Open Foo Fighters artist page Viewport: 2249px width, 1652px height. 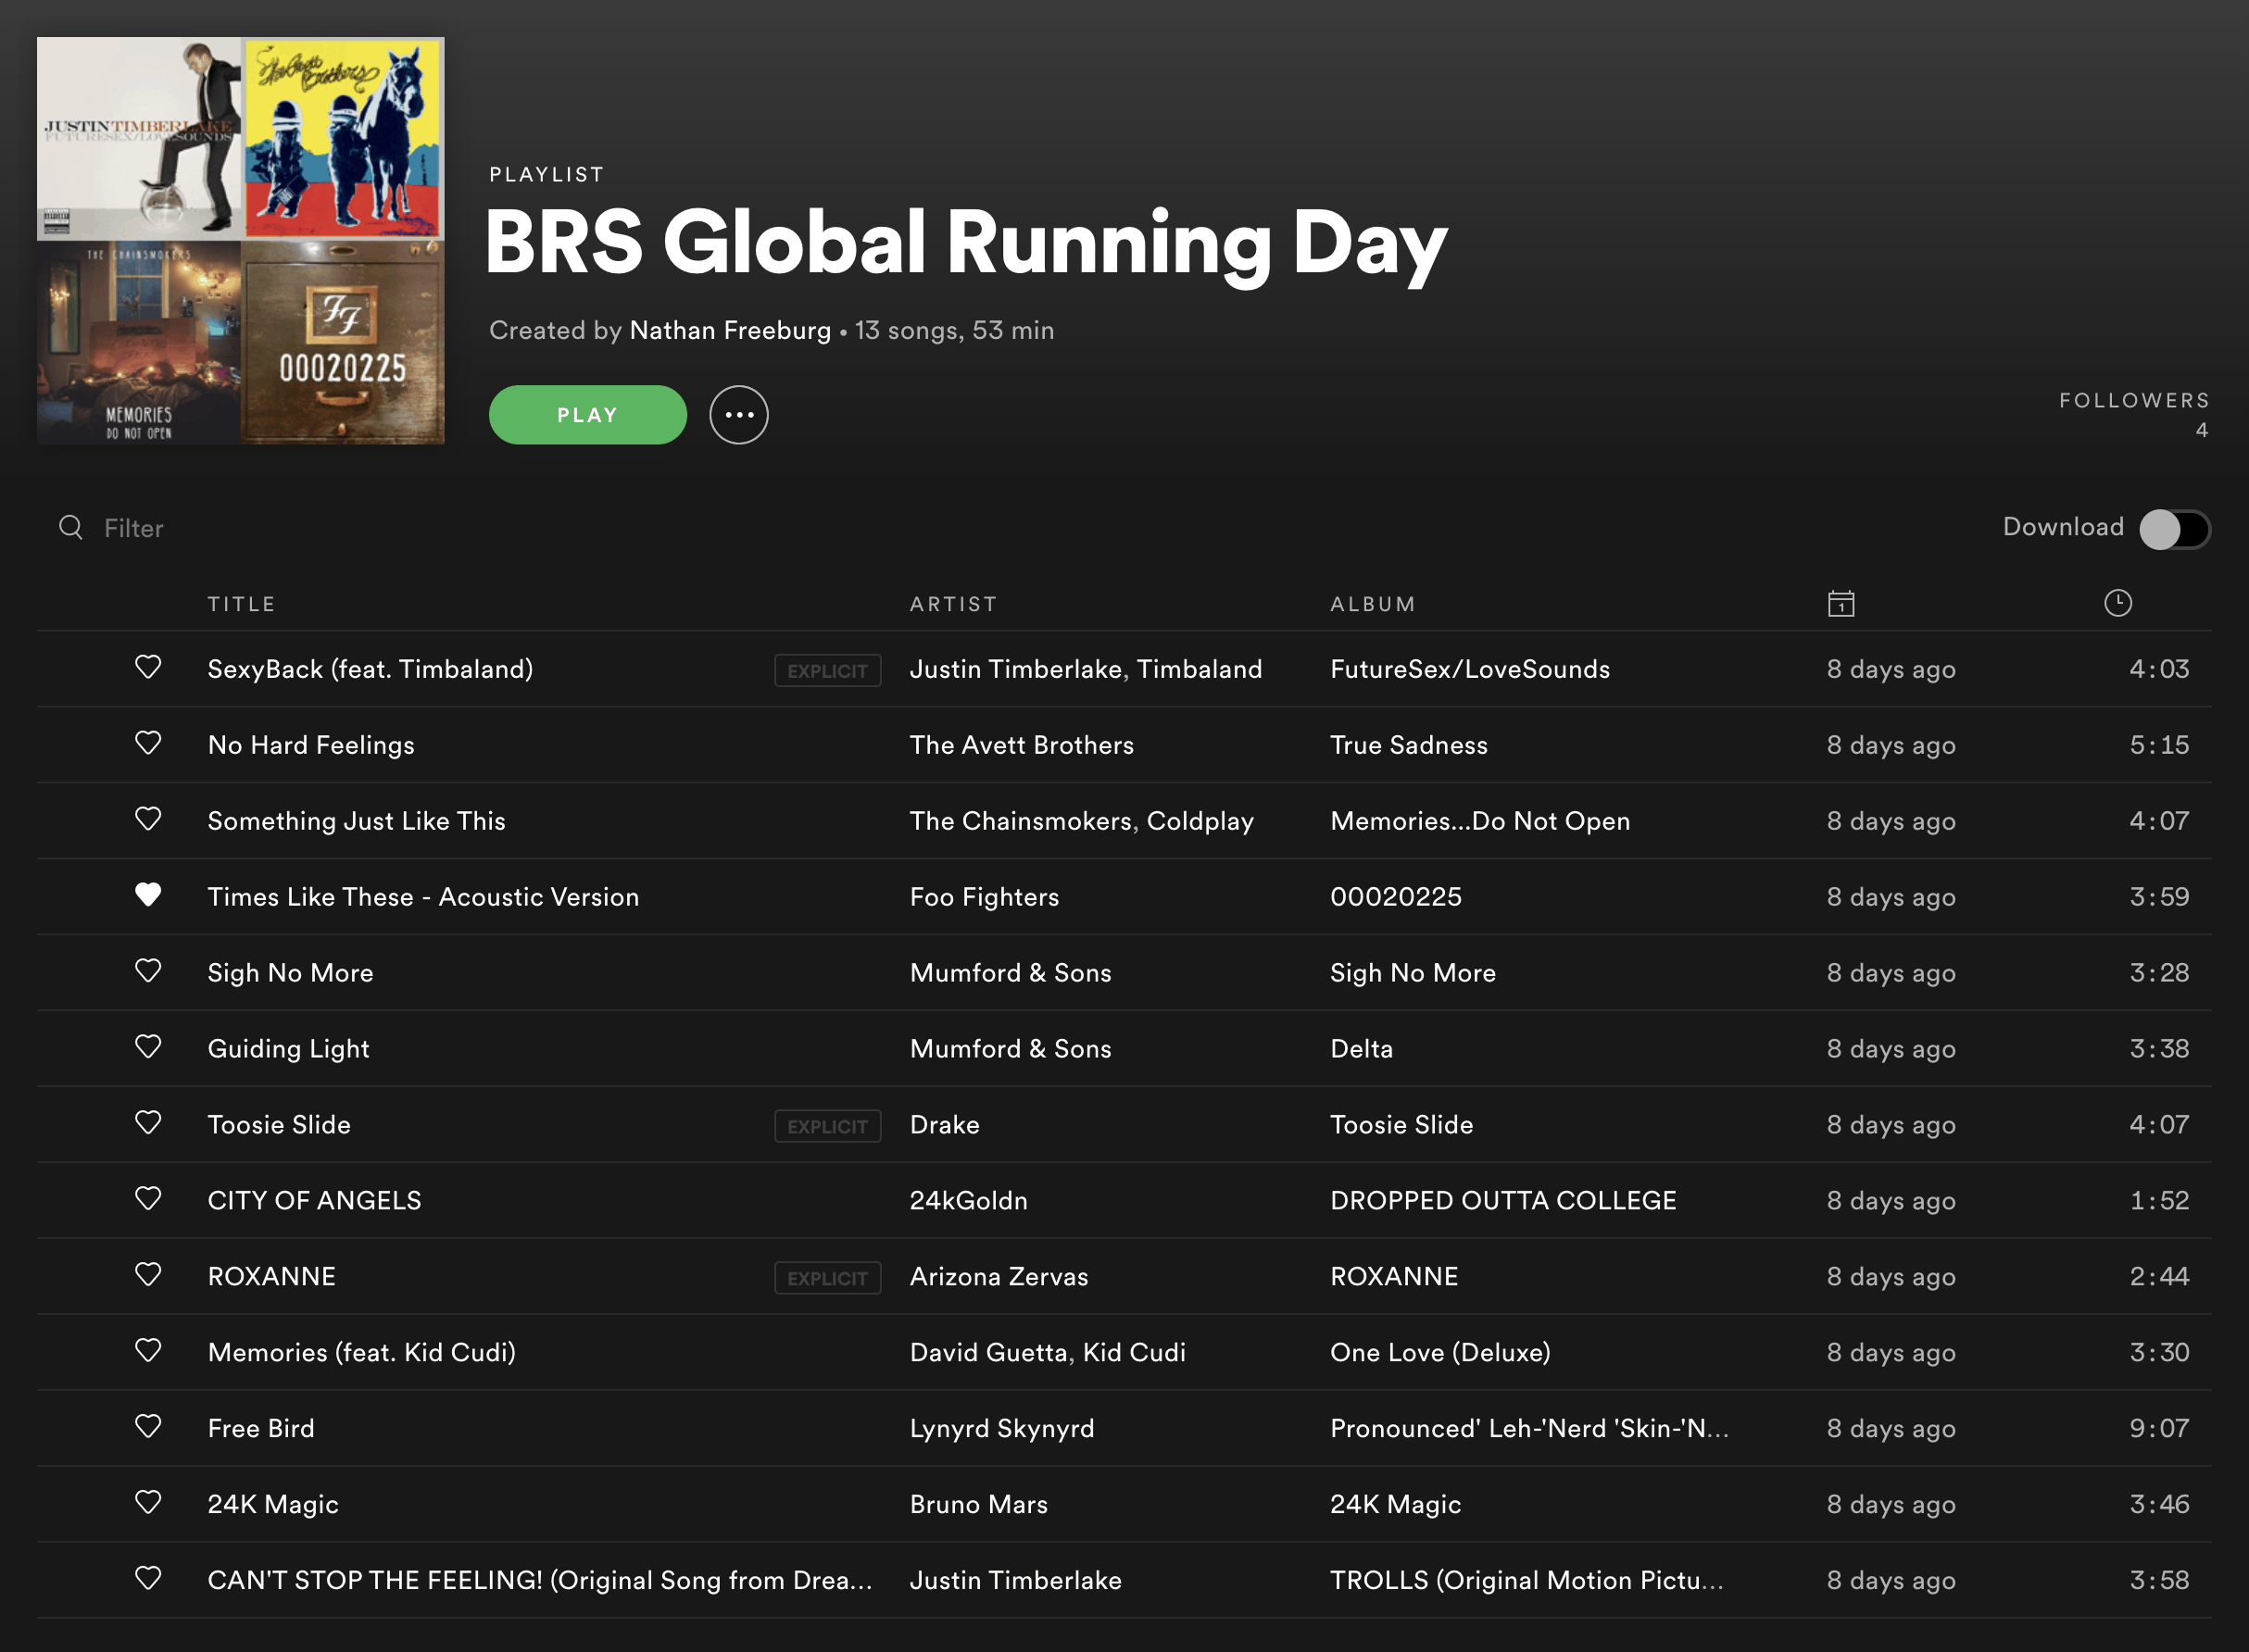pyautogui.click(x=984, y=897)
